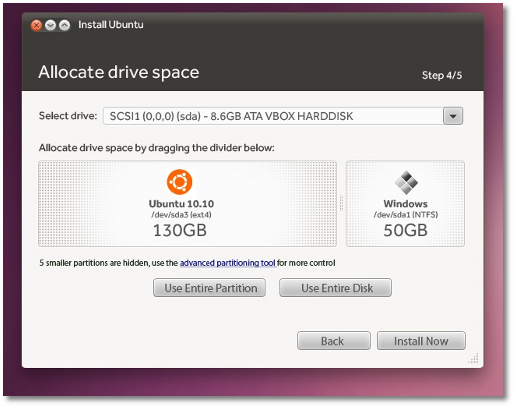Click the Use Entire Disk button
This screenshot has height=407, width=514.
[335, 288]
